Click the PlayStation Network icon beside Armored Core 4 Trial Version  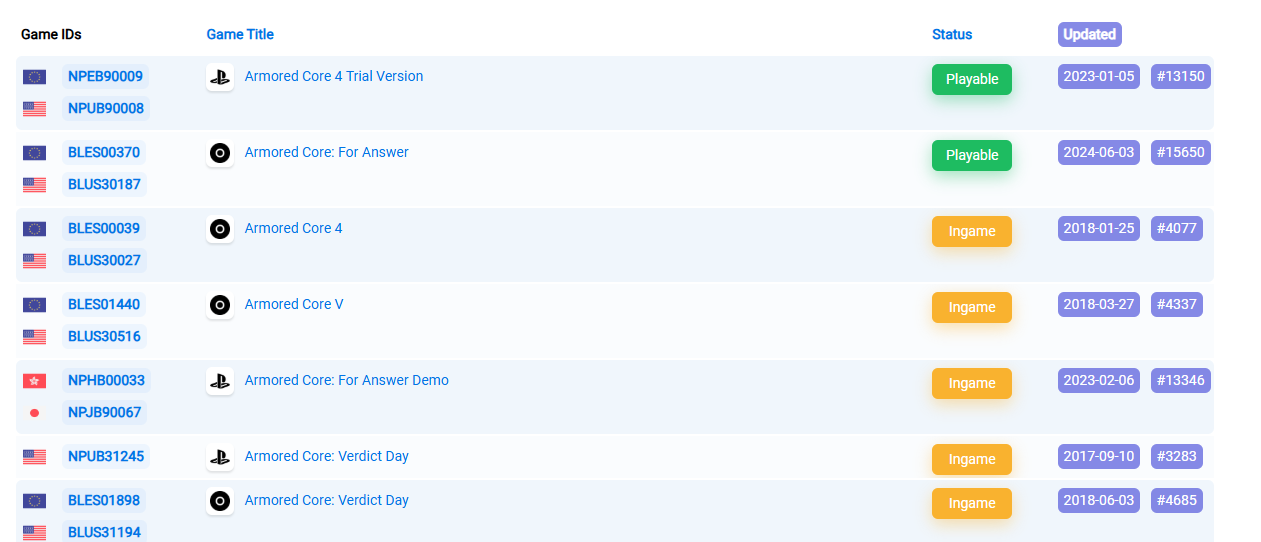click(220, 77)
